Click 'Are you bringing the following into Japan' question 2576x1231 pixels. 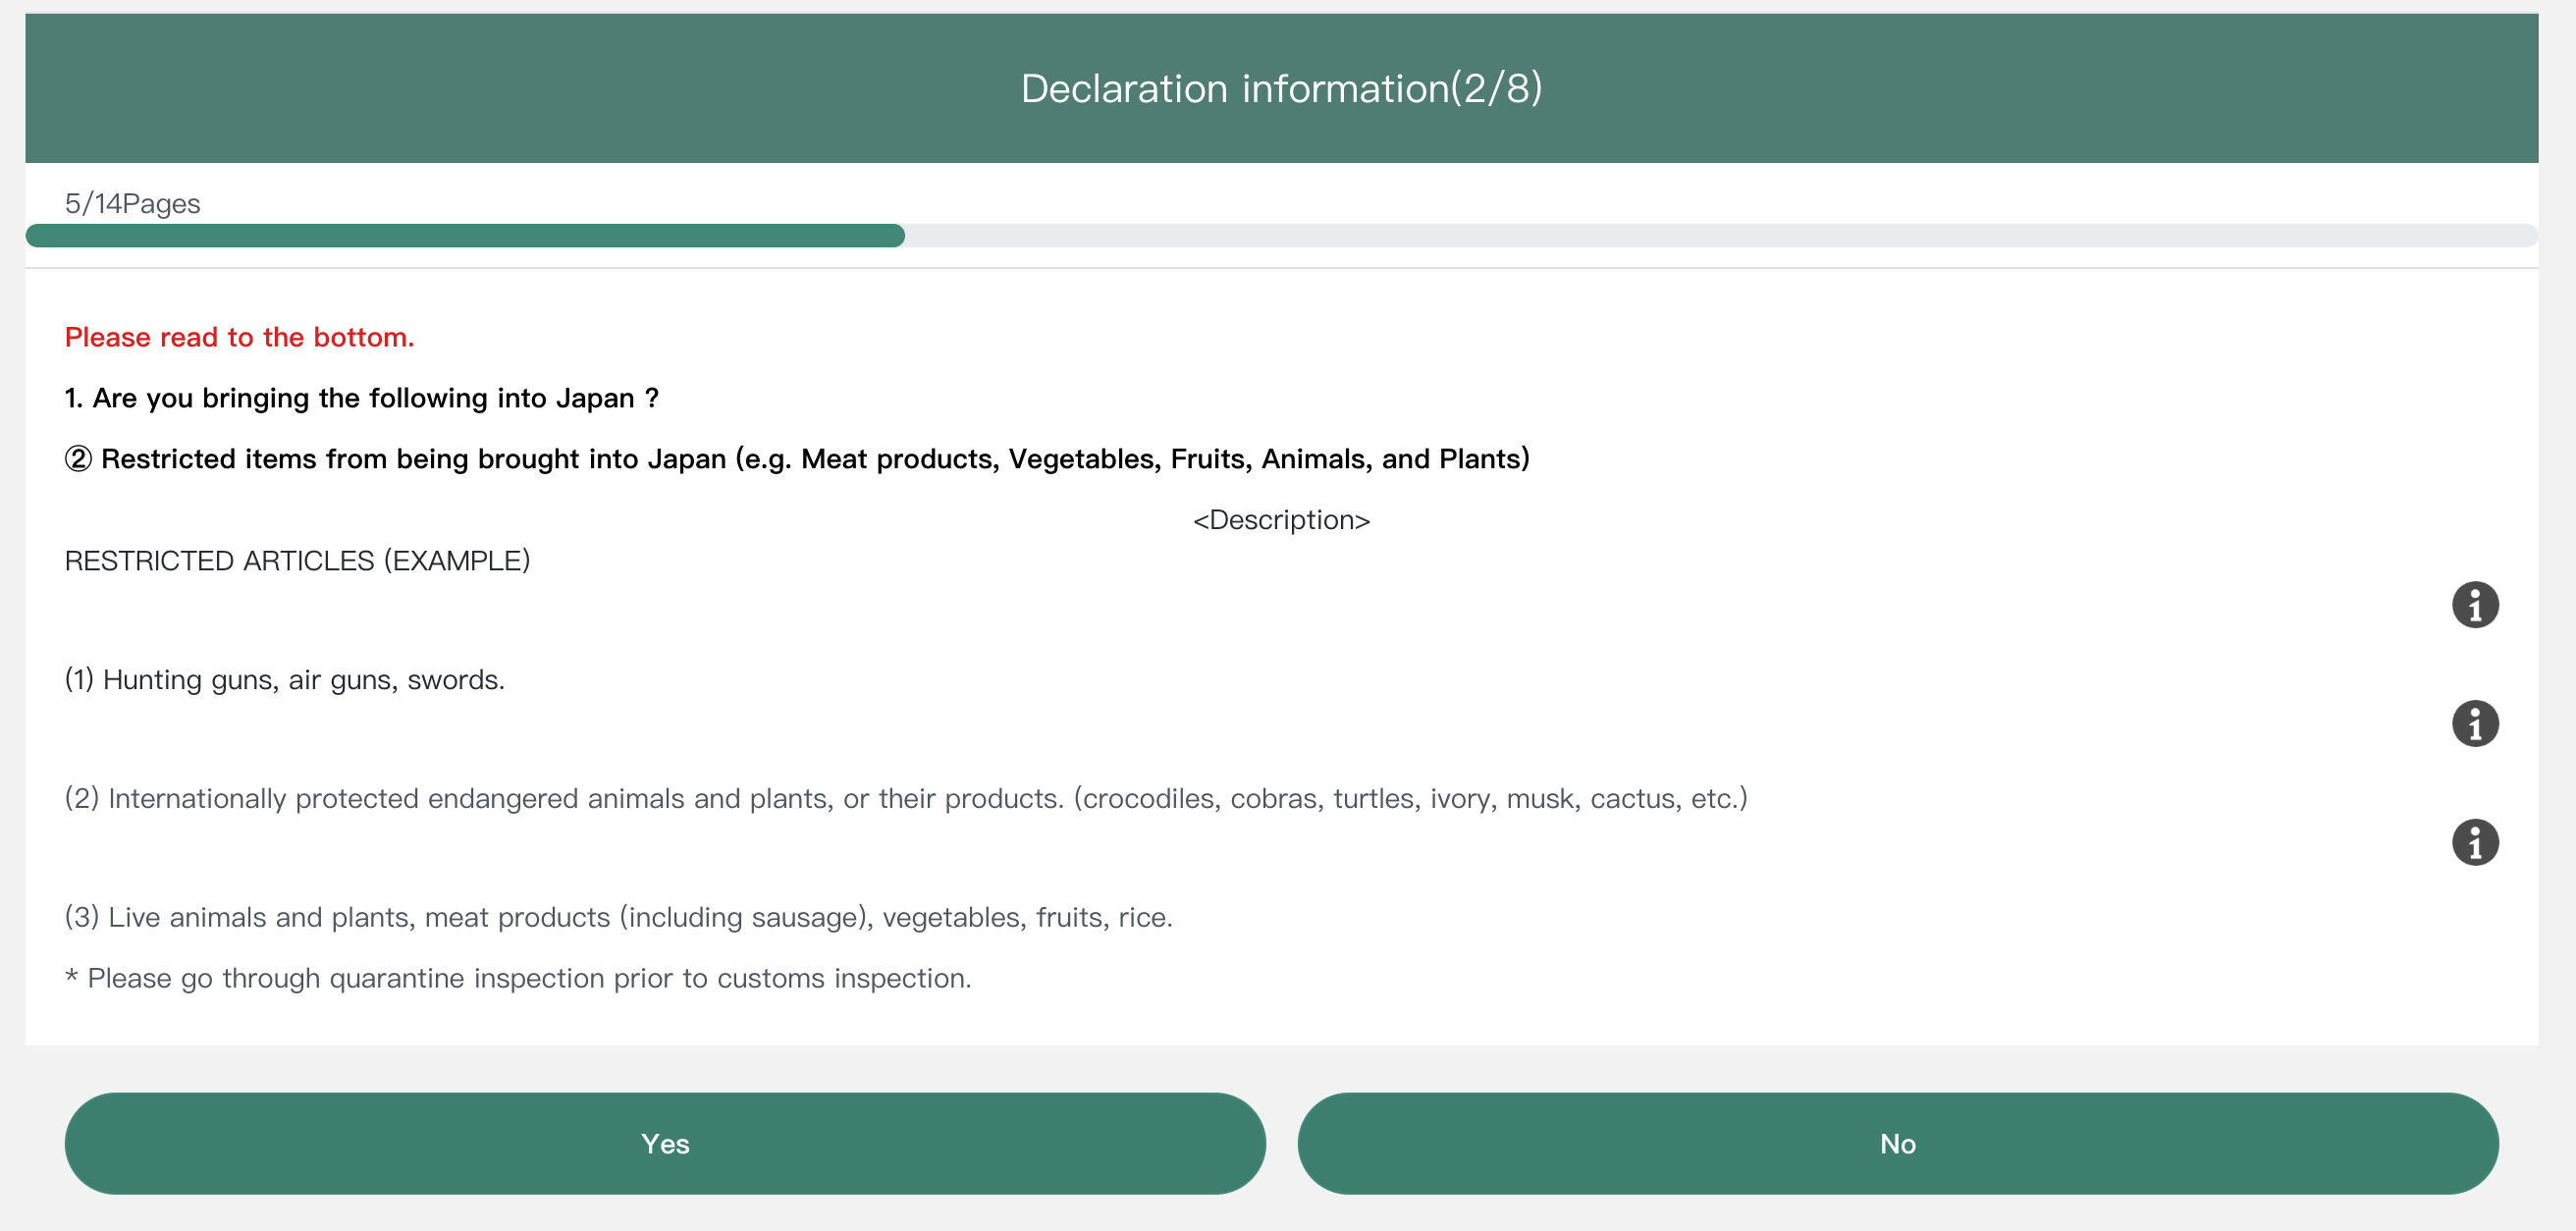pyautogui.click(x=362, y=398)
